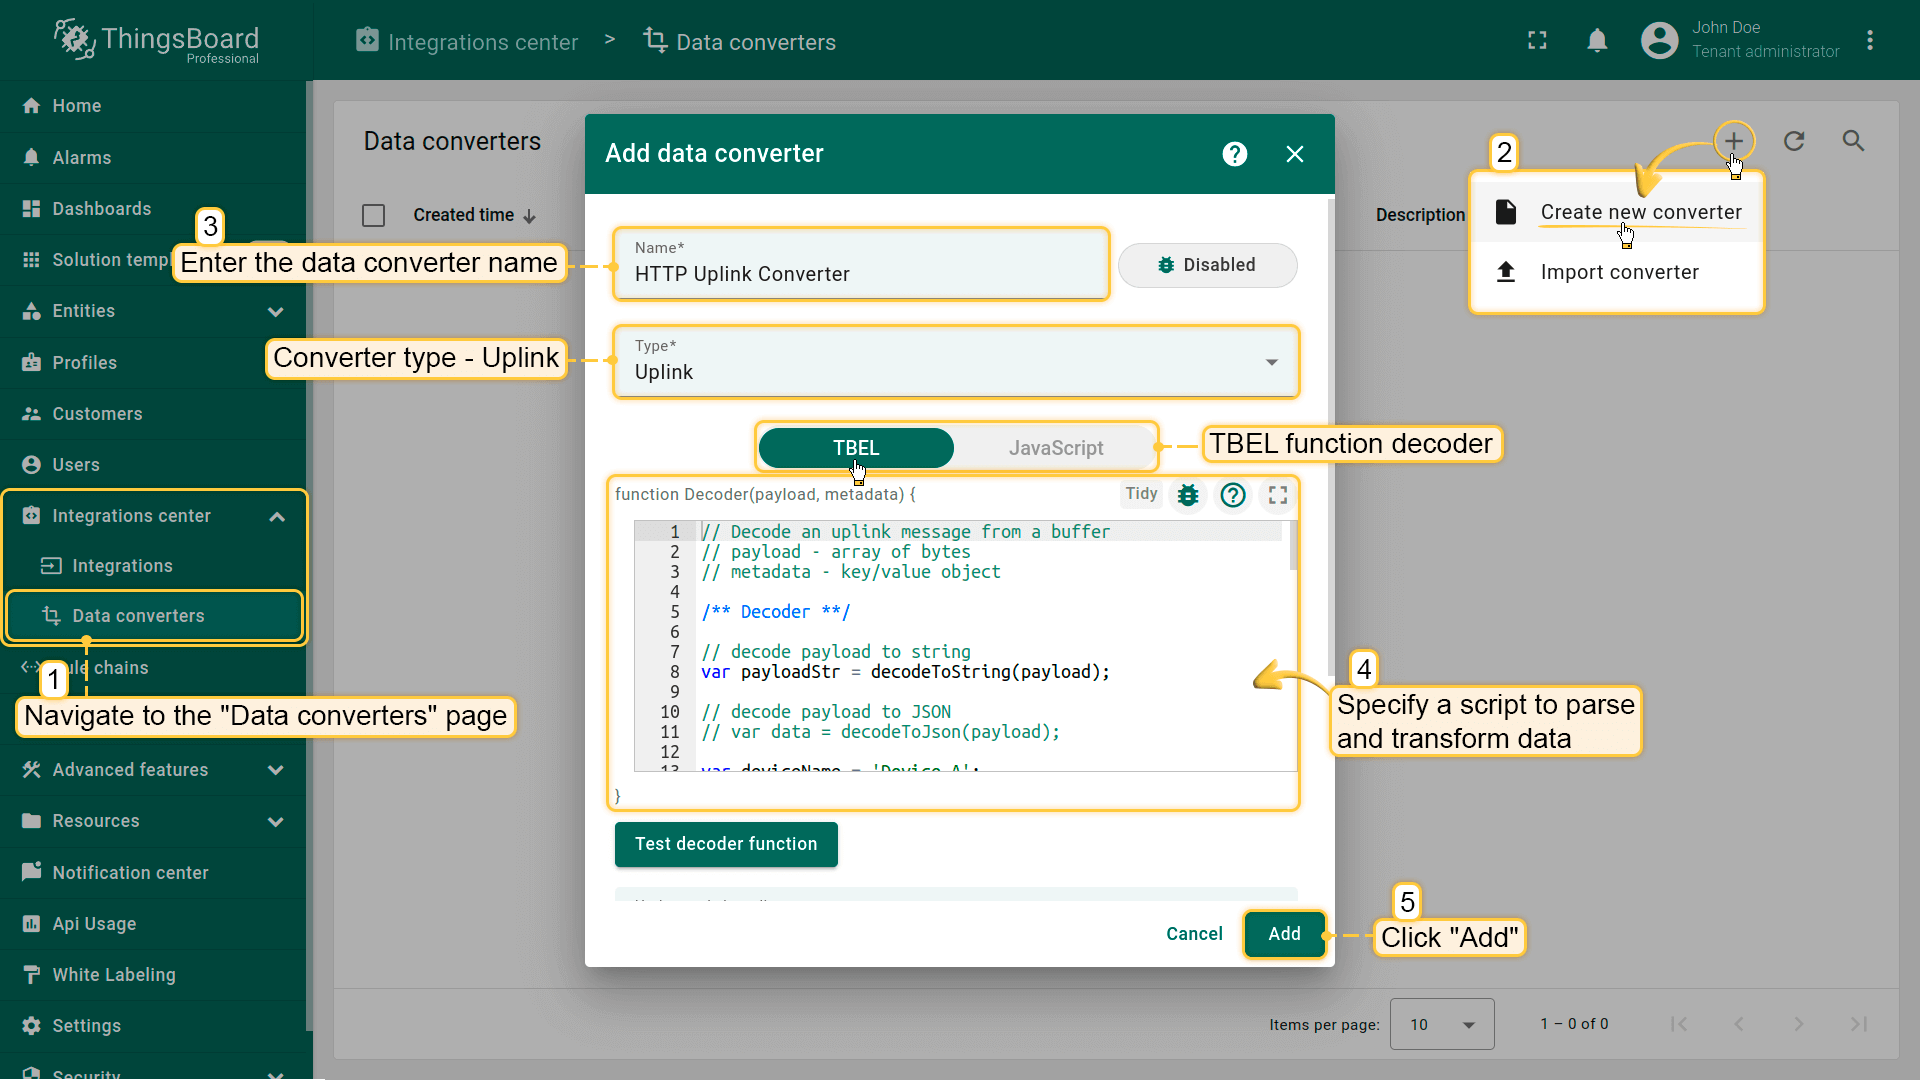Click the debug bug icon in code editor
This screenshot has width=1920, height=1080.
coord(1188,495)
